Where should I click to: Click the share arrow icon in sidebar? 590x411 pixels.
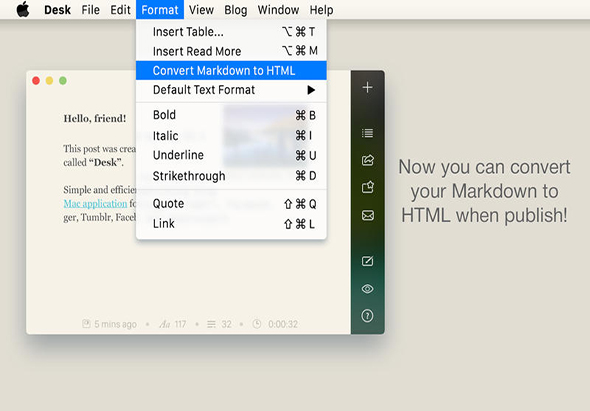click(x=367, y=160)
